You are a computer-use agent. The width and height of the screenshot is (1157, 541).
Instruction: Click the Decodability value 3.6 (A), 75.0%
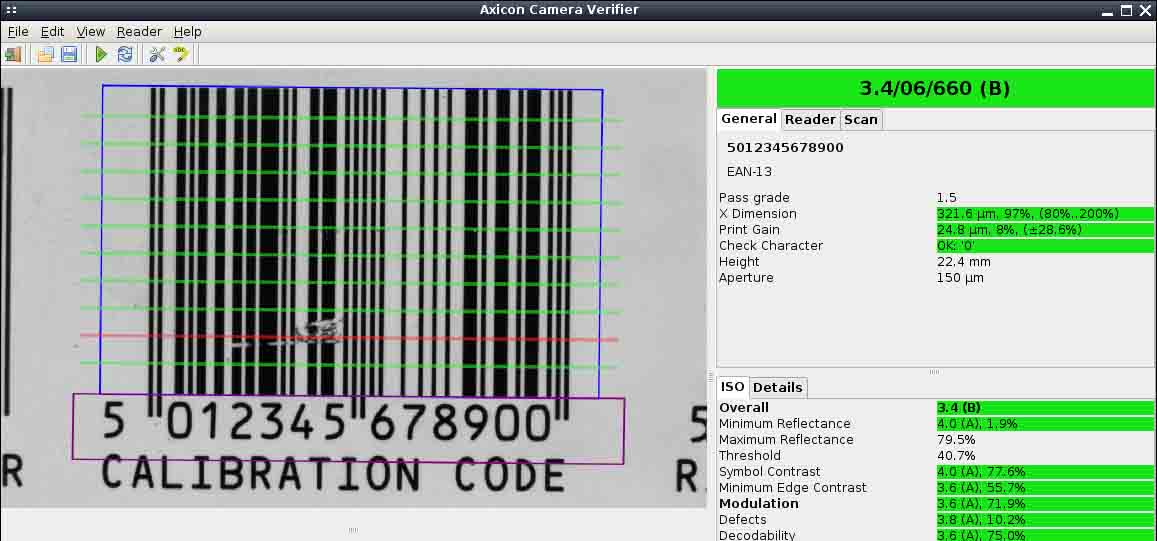[x=1045, y=536]
